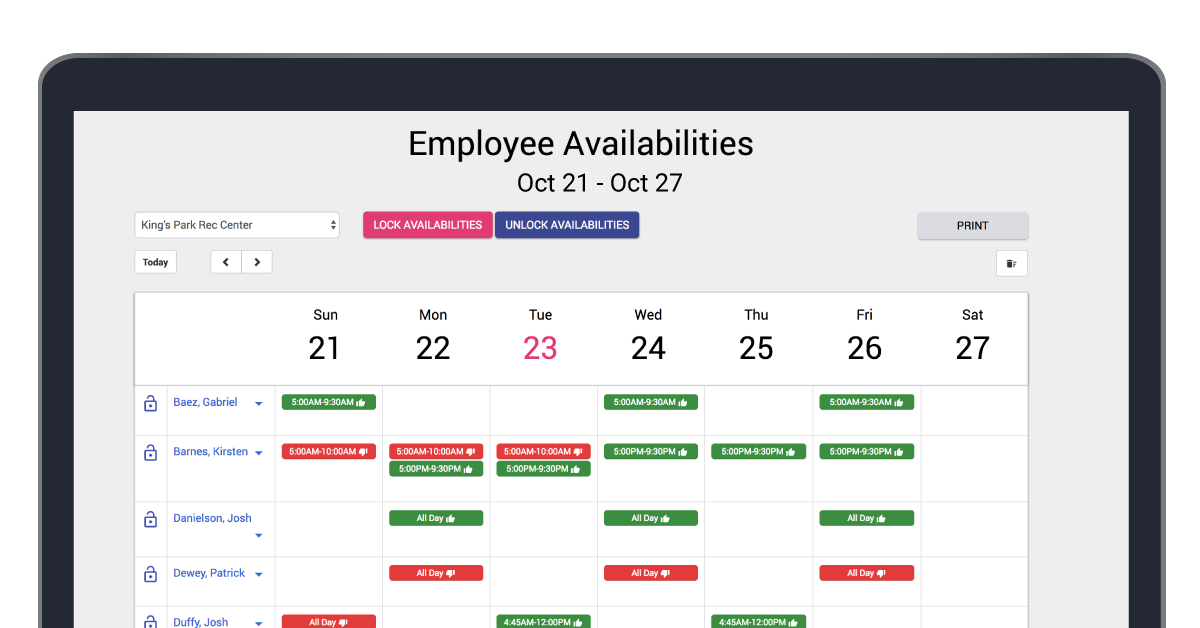Select the Fri 26 column header

pos(864,337)
